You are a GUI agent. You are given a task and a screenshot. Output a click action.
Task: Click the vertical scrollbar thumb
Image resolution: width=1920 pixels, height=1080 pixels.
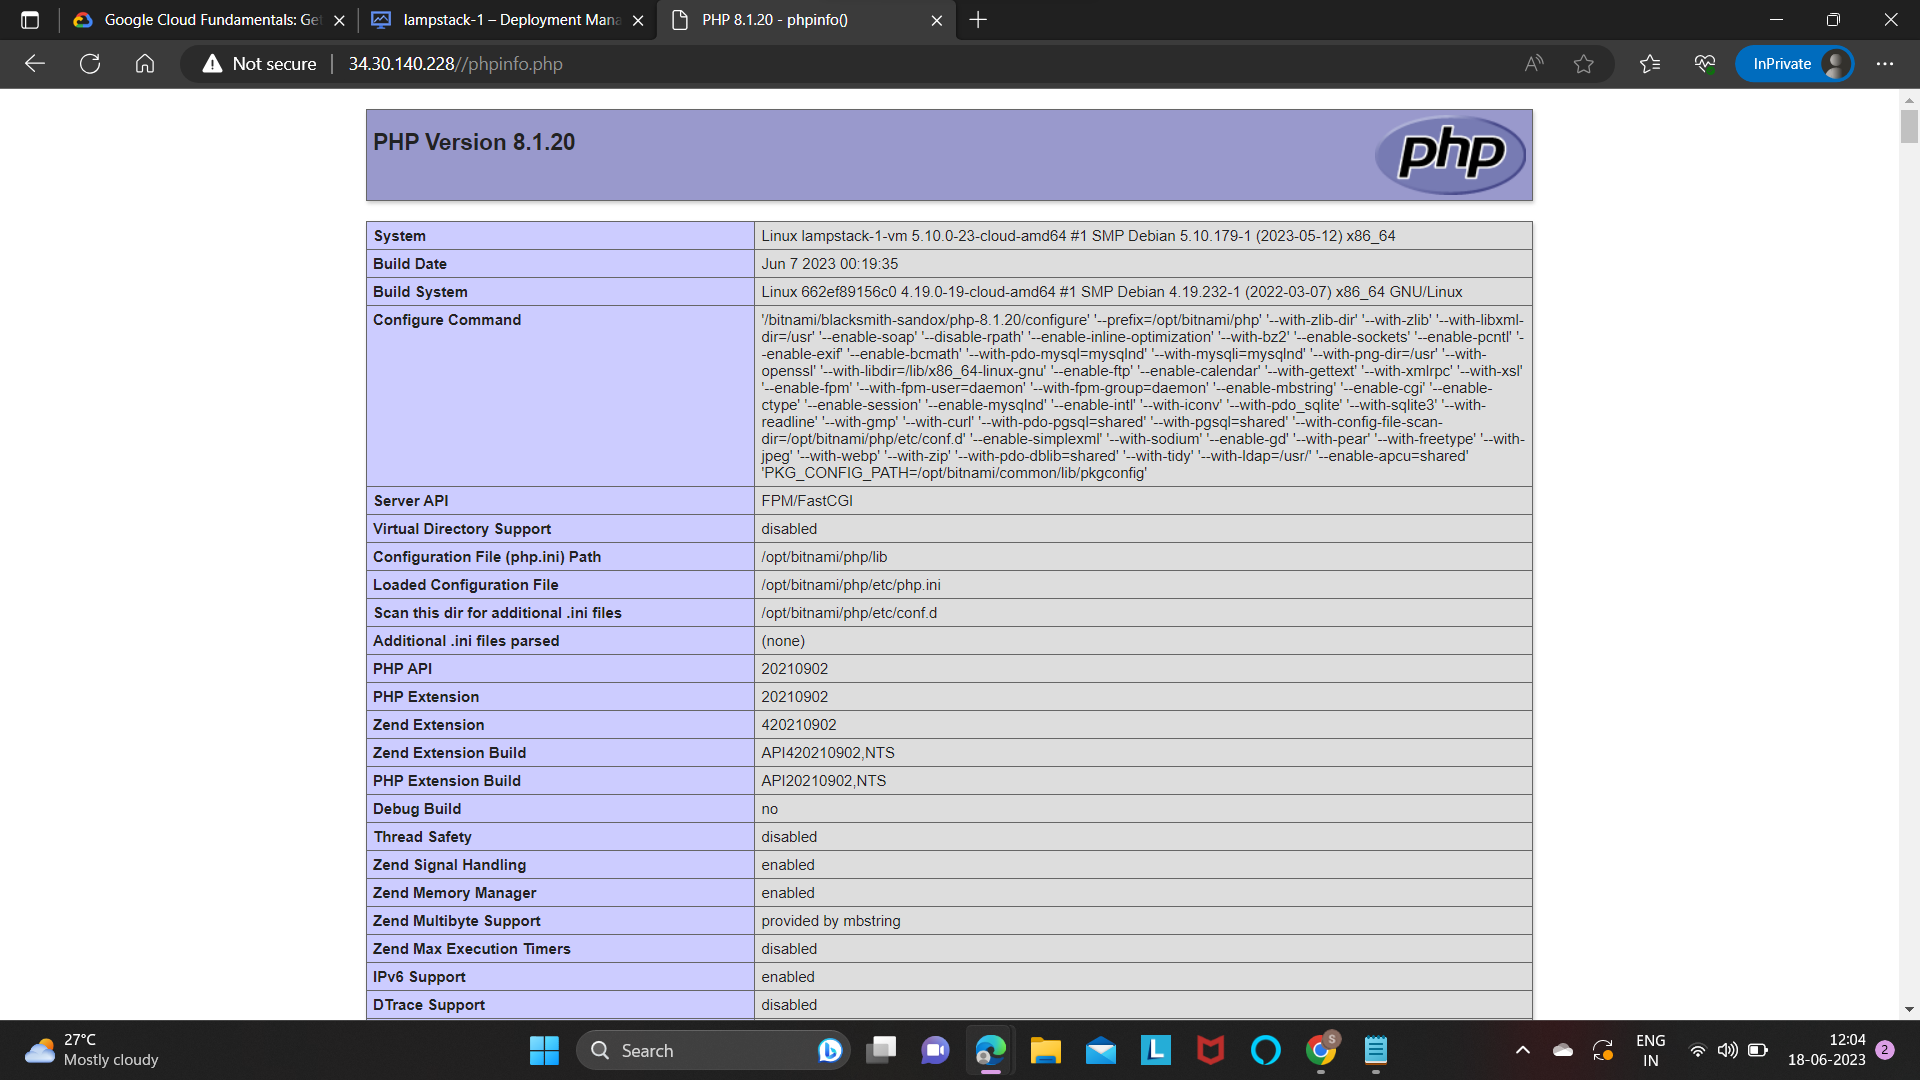[x=1909, y=127]
